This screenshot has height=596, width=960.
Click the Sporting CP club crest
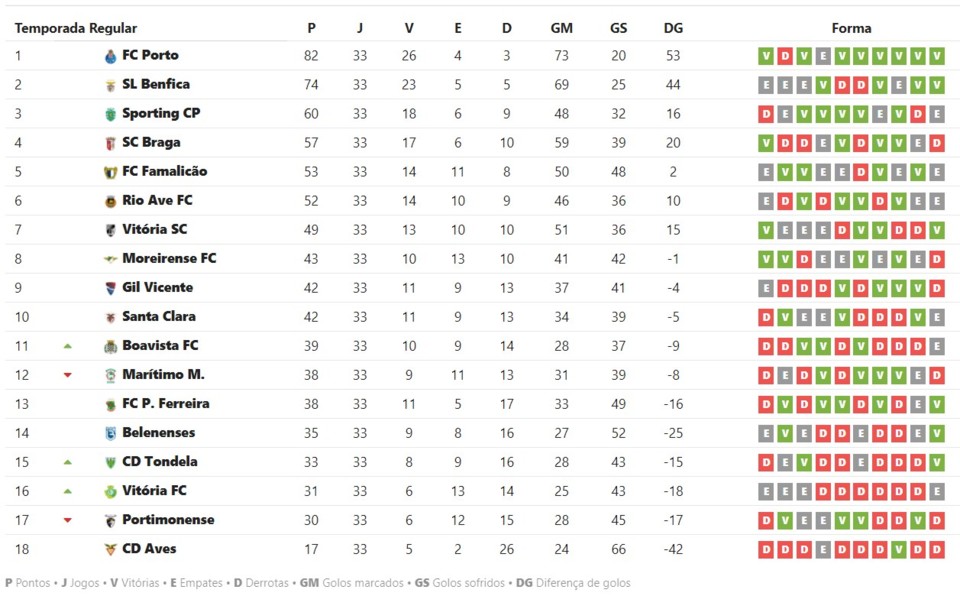click(111, 114)
